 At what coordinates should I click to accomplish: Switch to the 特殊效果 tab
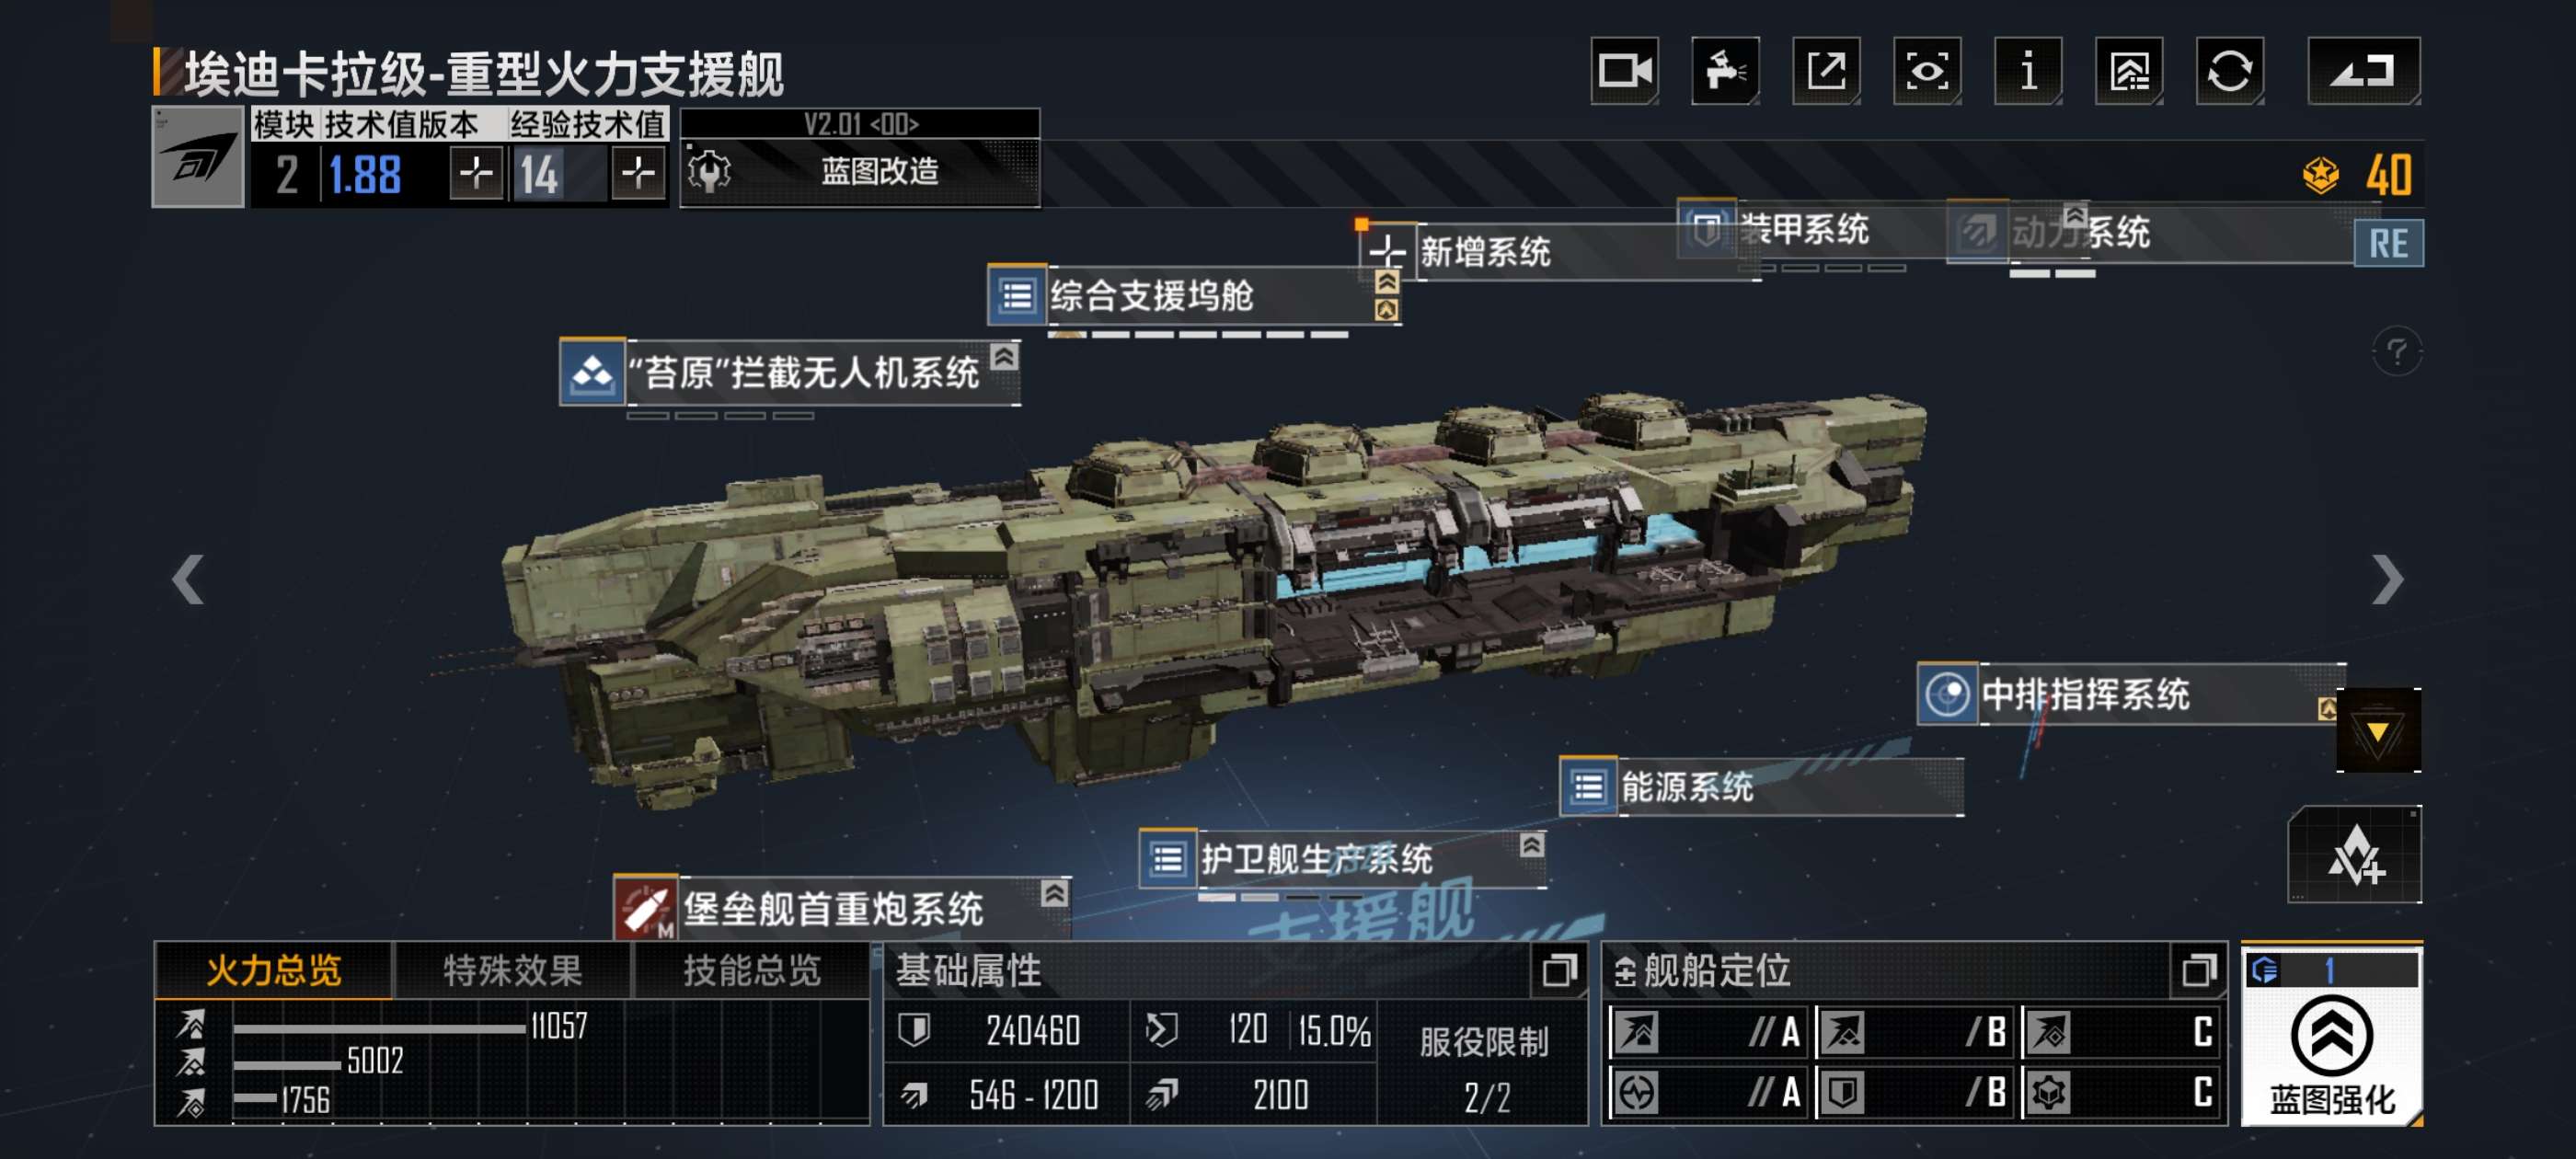[512, 970]
